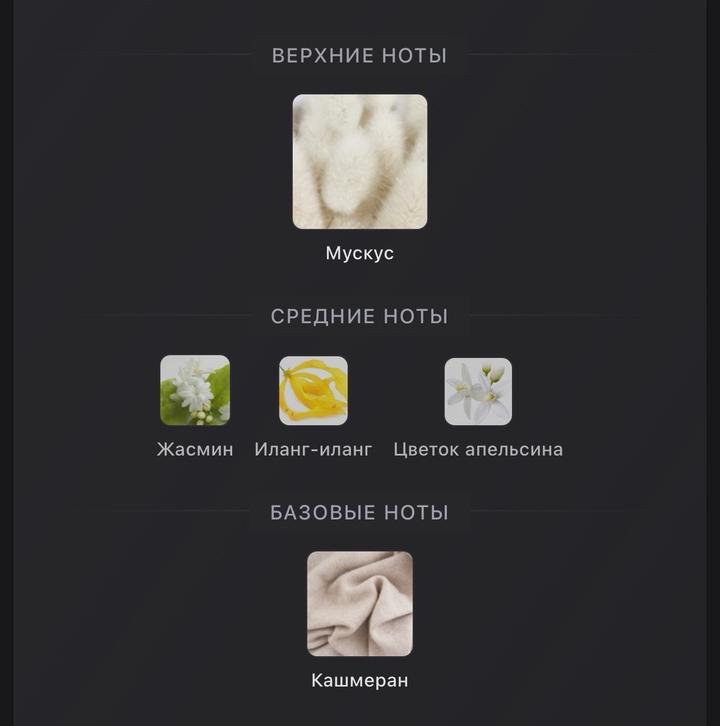This screenshot has height=726, width=720.
Task: Open the Кашмеран beige fabric image
Action: point(360,604)
